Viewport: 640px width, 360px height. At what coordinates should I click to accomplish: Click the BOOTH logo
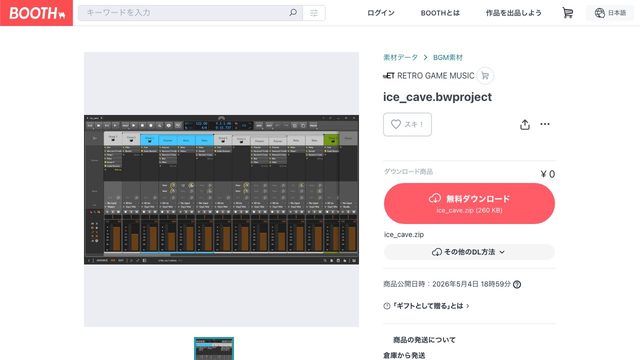pyautogui.click(x=36, y=13)
